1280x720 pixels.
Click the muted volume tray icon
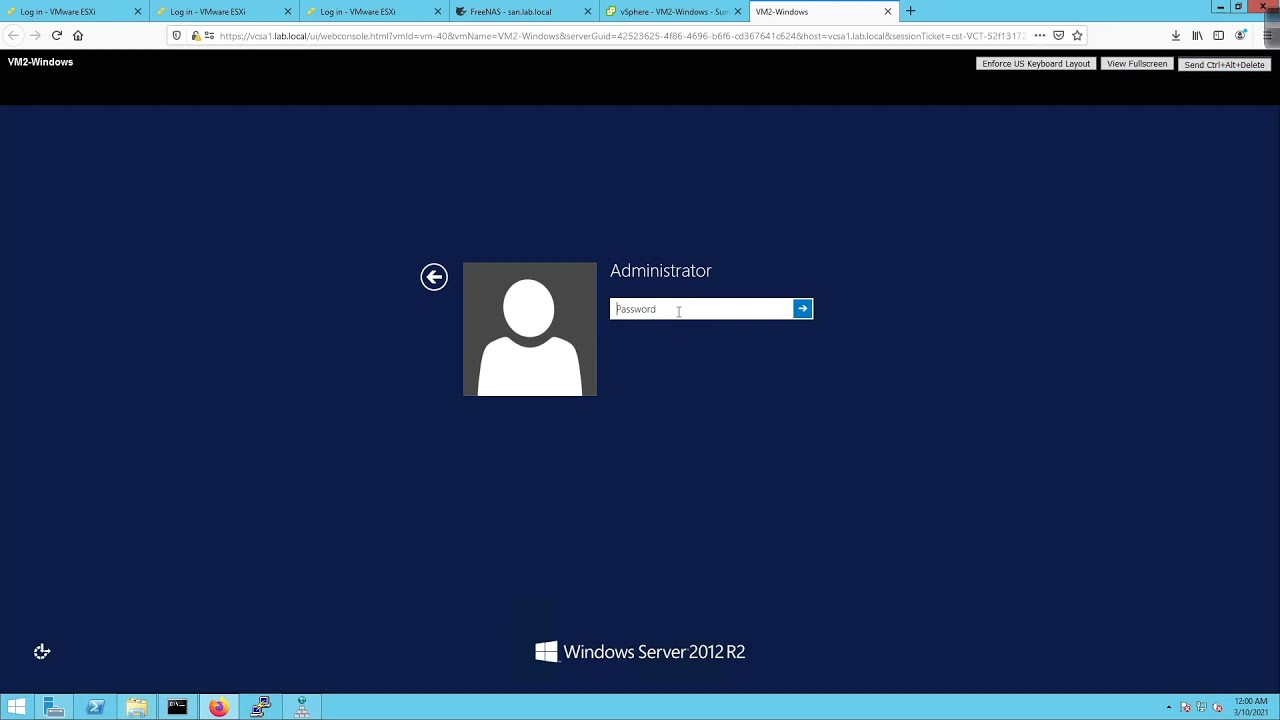pyautogui.click(x=1219, y=708)
